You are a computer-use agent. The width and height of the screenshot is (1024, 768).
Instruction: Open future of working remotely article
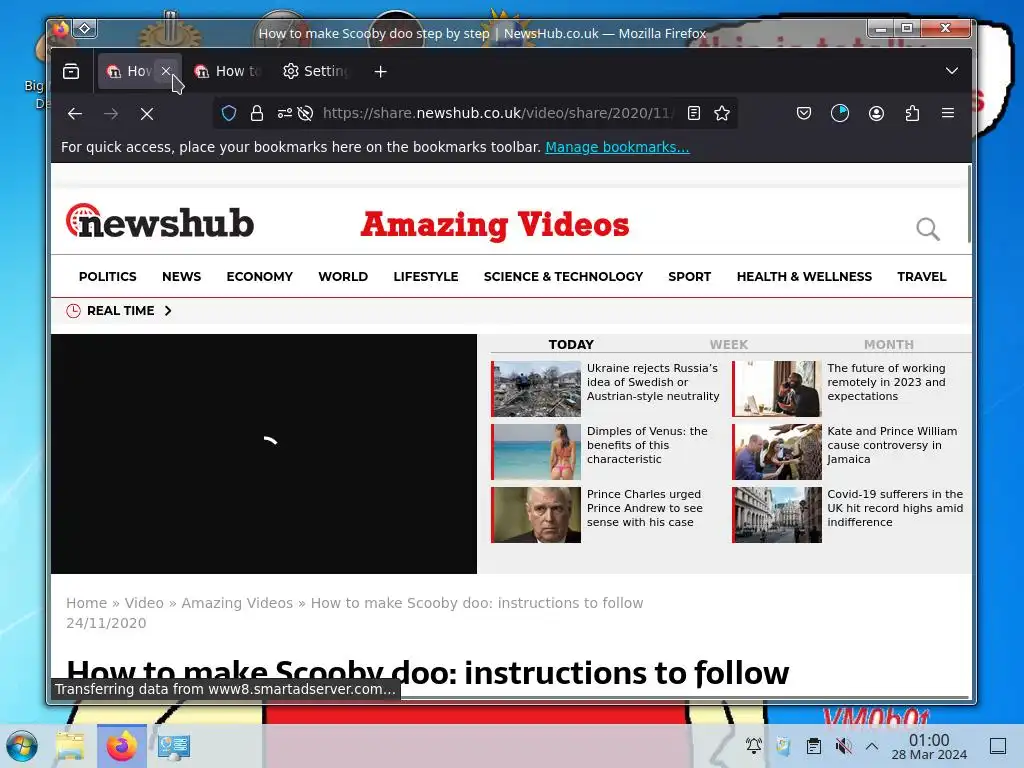pos(886,382)
